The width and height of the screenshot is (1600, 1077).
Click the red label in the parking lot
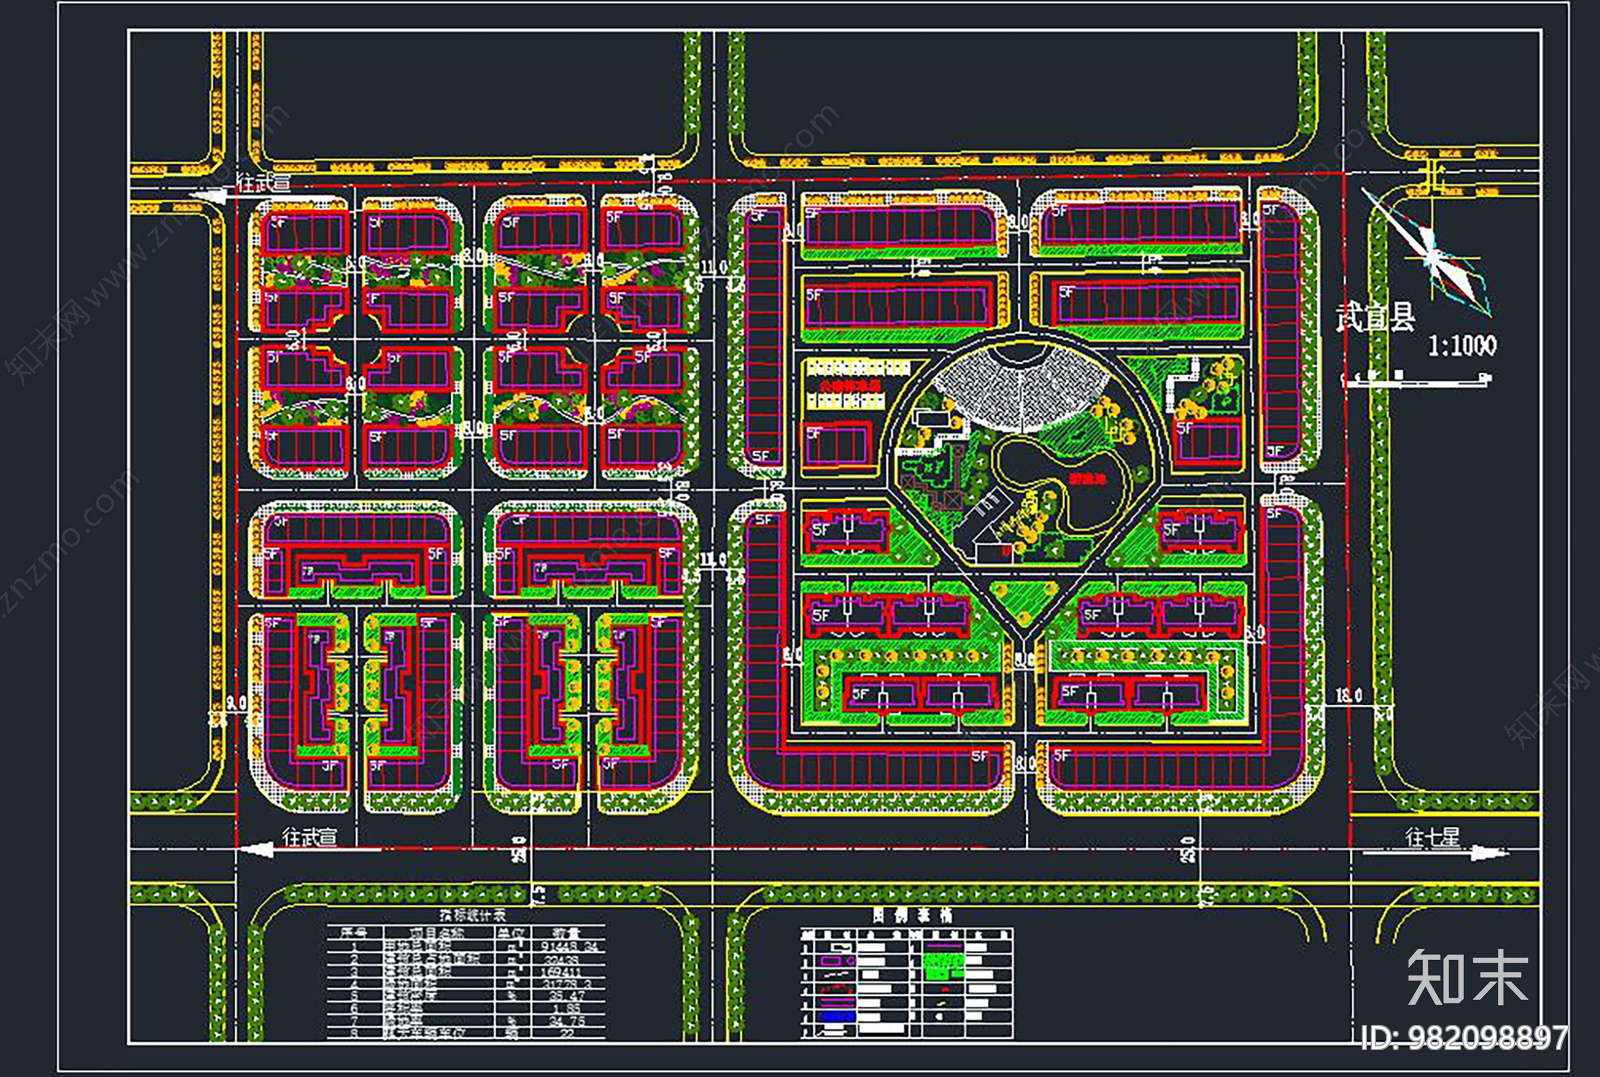tap(851, 385)
